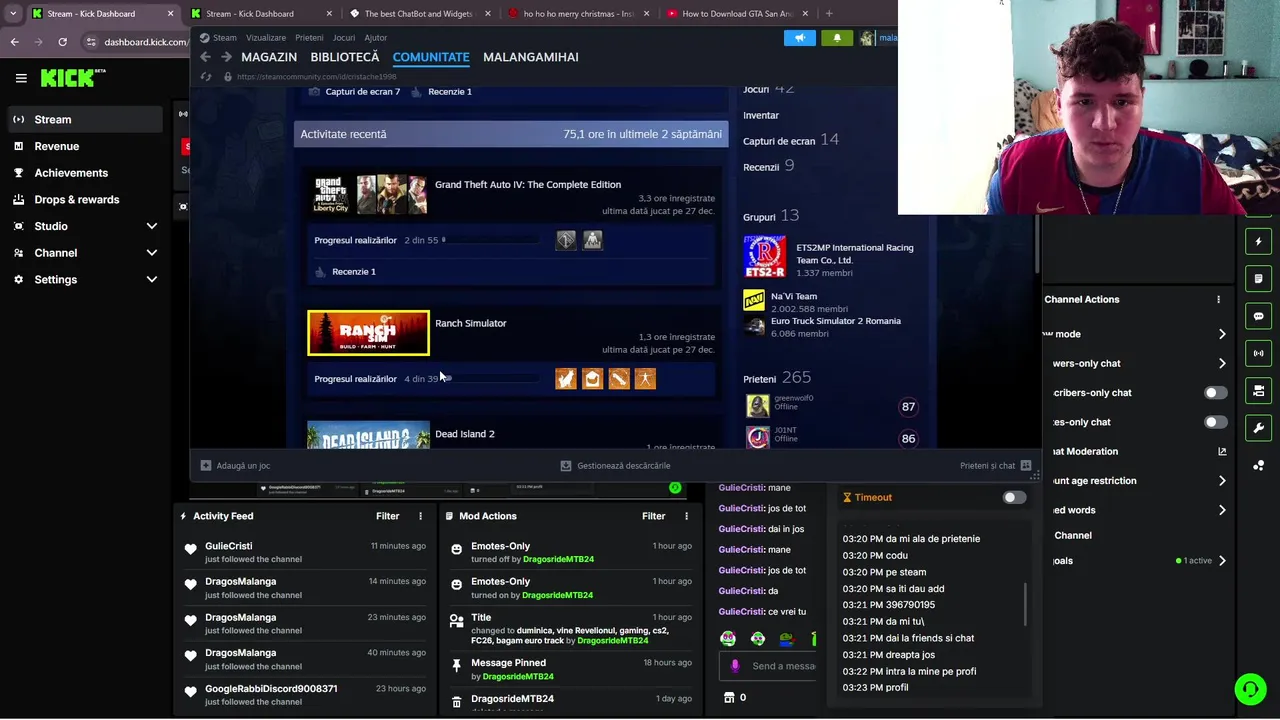1280x720 pixels.
Task: Click the Steam forward arrow
Action: (226, 57)
